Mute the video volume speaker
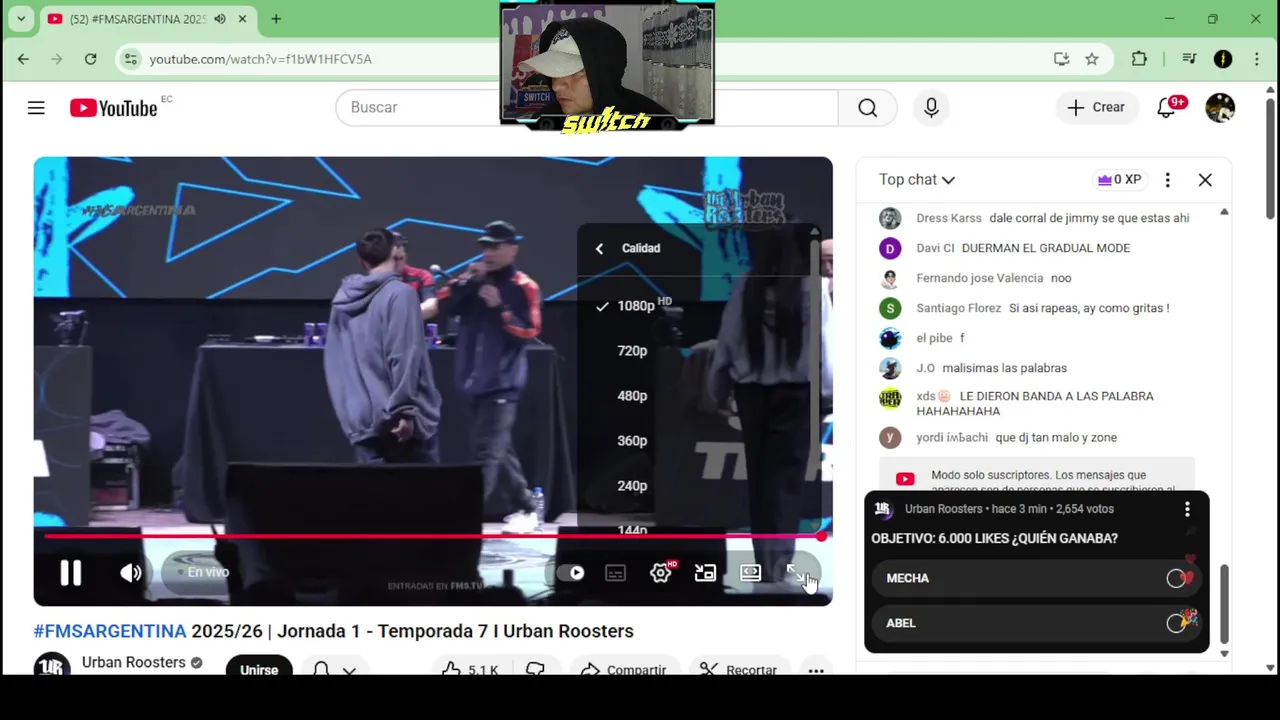1280x720 pixels. point(131,573)
